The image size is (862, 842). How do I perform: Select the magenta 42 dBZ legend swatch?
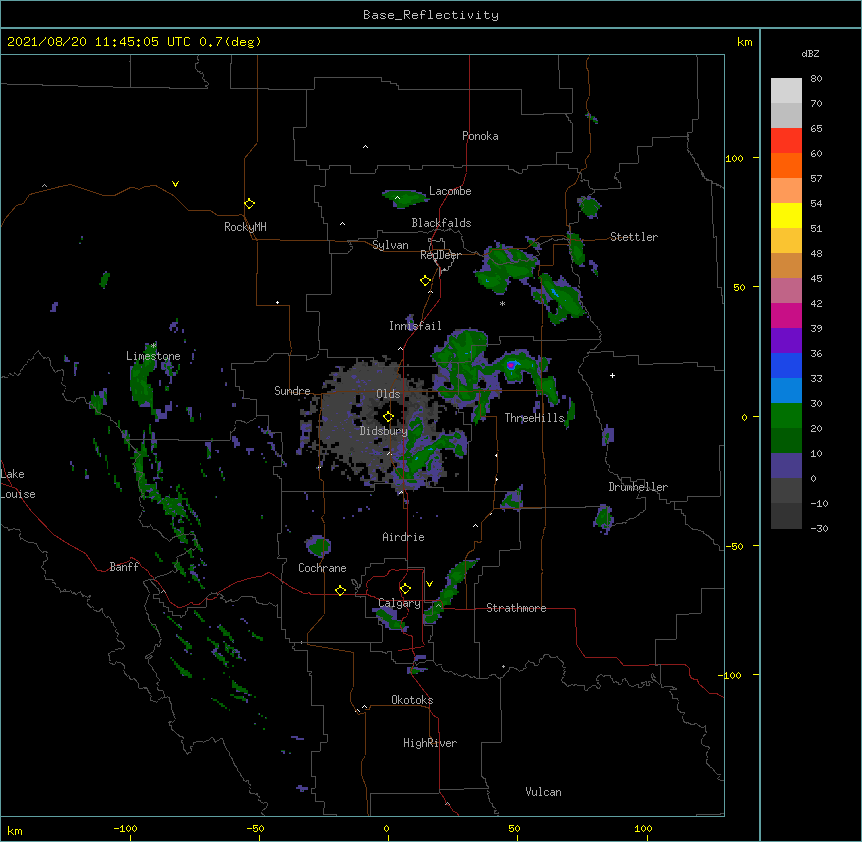(786, 315)
